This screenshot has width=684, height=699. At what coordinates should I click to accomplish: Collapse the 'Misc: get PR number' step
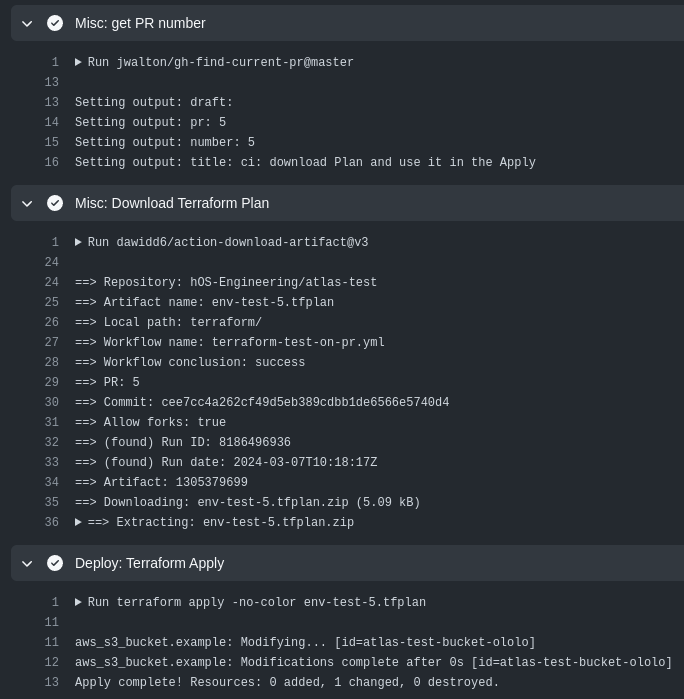pyautogui.click(x=27, y=23)
